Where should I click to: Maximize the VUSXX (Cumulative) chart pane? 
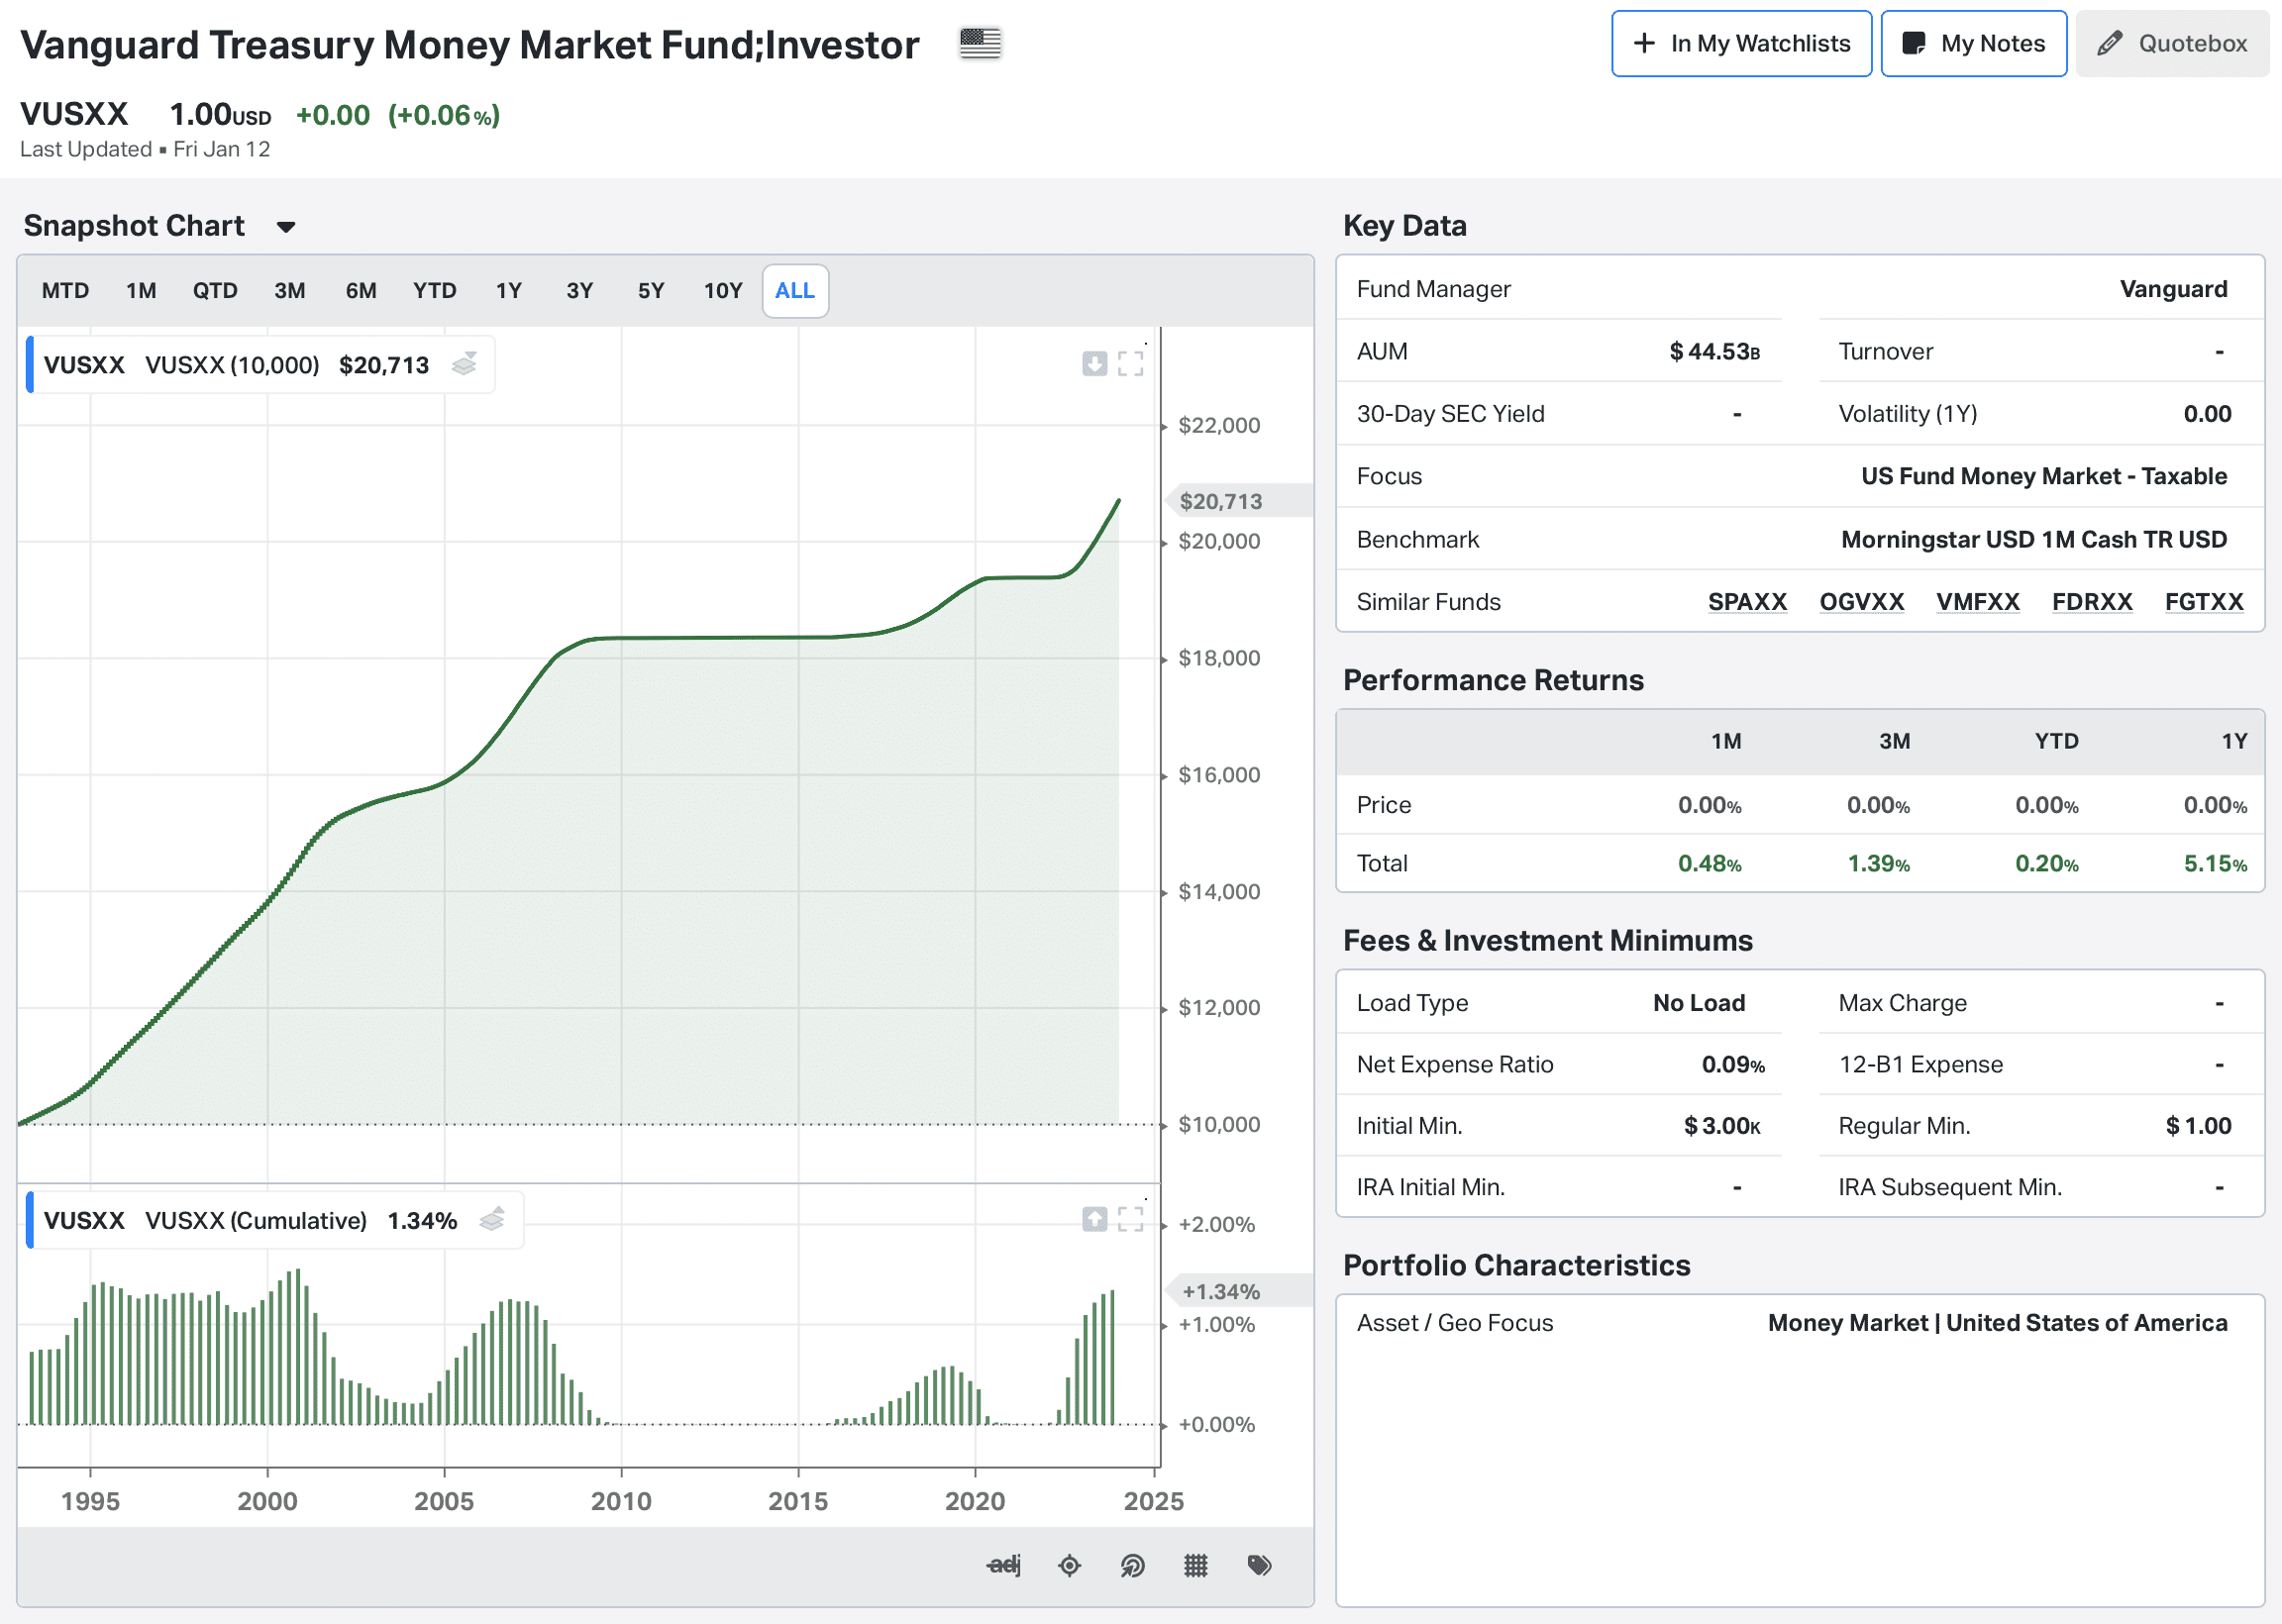click(1130, 1219)
